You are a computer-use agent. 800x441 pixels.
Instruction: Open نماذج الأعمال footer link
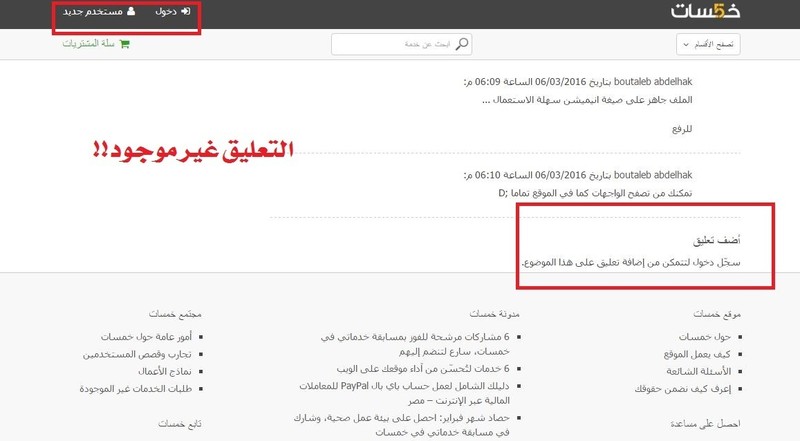[x=165, y=372]
